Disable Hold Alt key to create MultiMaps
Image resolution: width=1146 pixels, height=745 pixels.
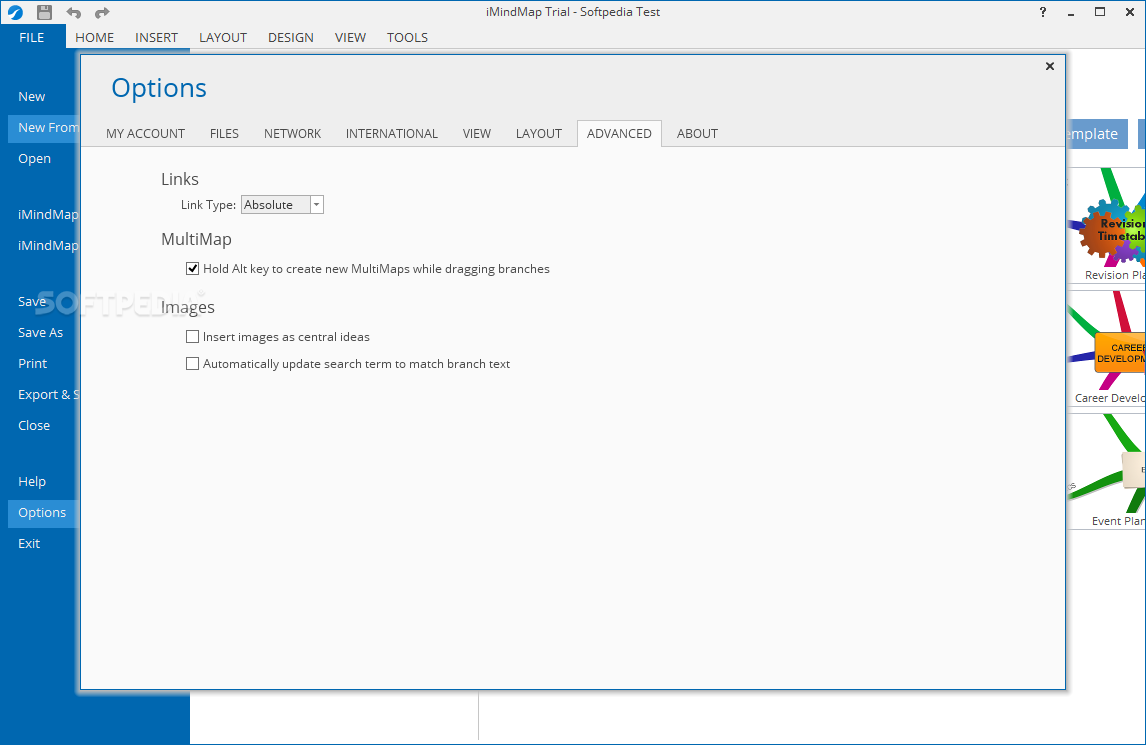[192, 269]
